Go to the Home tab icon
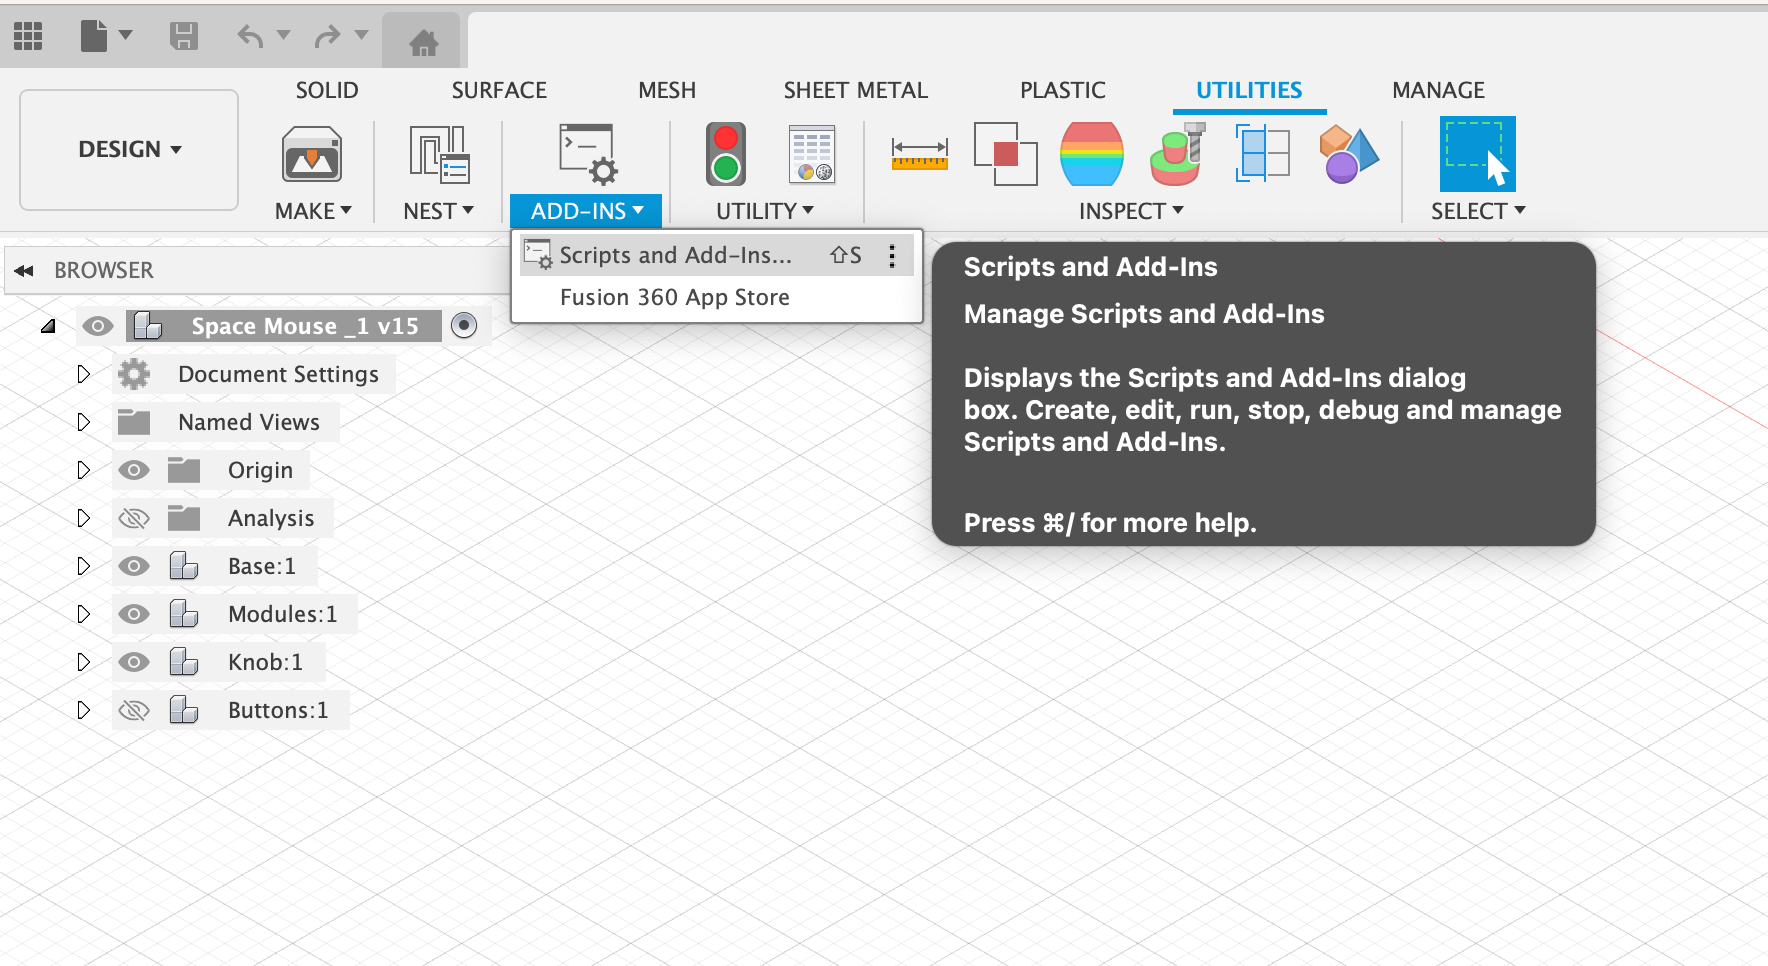The image size is (1768, 966). coord(423,42)
